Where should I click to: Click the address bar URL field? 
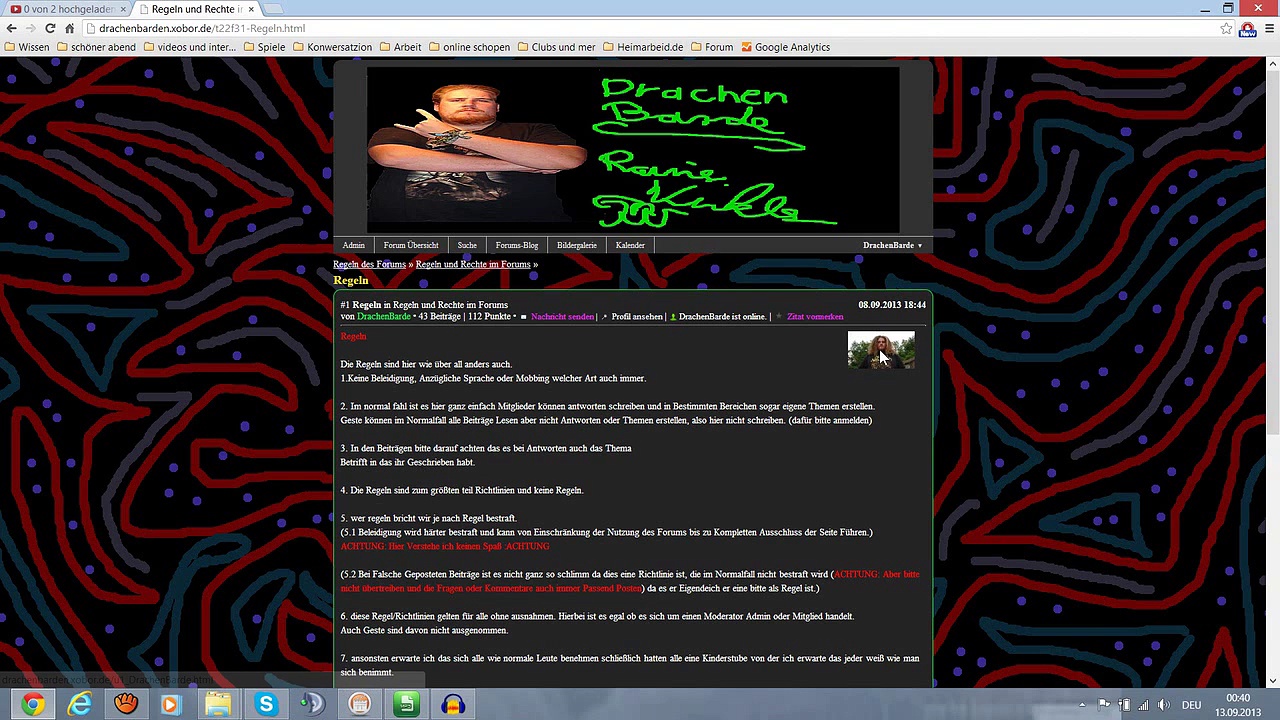pos(600,28)
